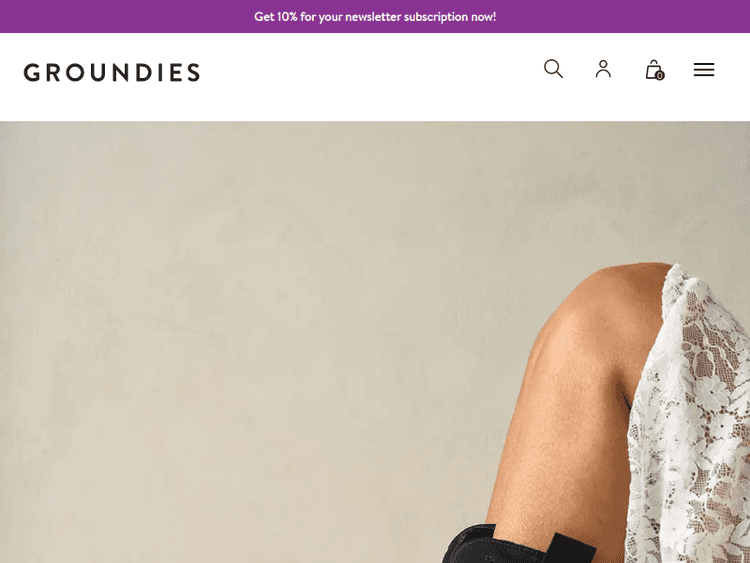Viewport: 750px width, 563px height.
Task: Go home via the GROUNDIES logo
Action: [111, 73]
